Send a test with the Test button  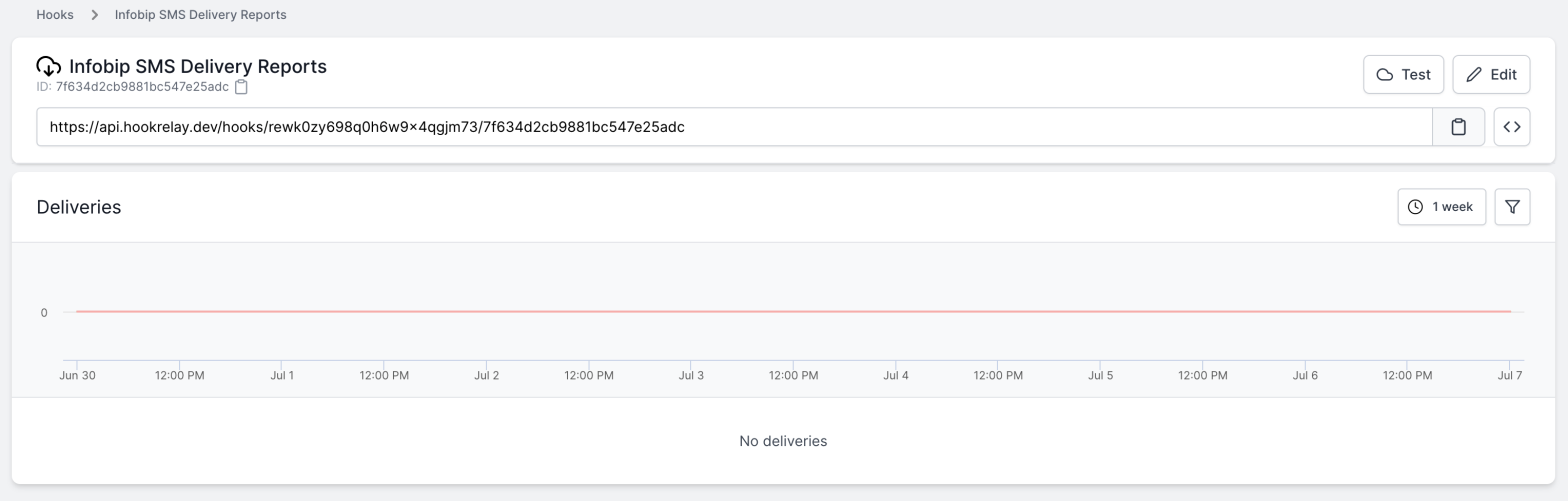point(1403,74)
